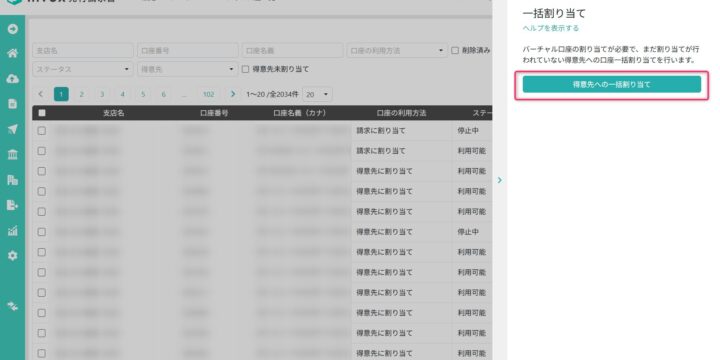The image size is (720, 360).
Task: Click the exchange arrows icon in the sidebar
Action: 12,306
